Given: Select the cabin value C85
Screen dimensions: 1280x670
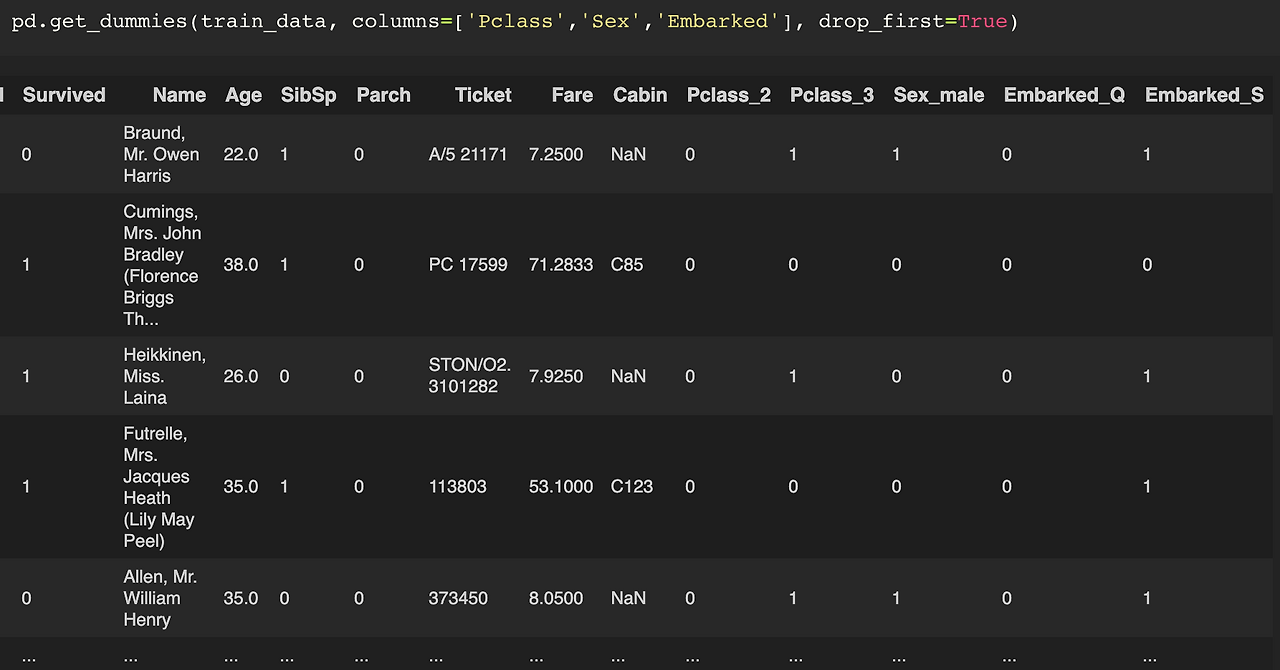Looking at the screenshot, I should (x=627, y=265).
